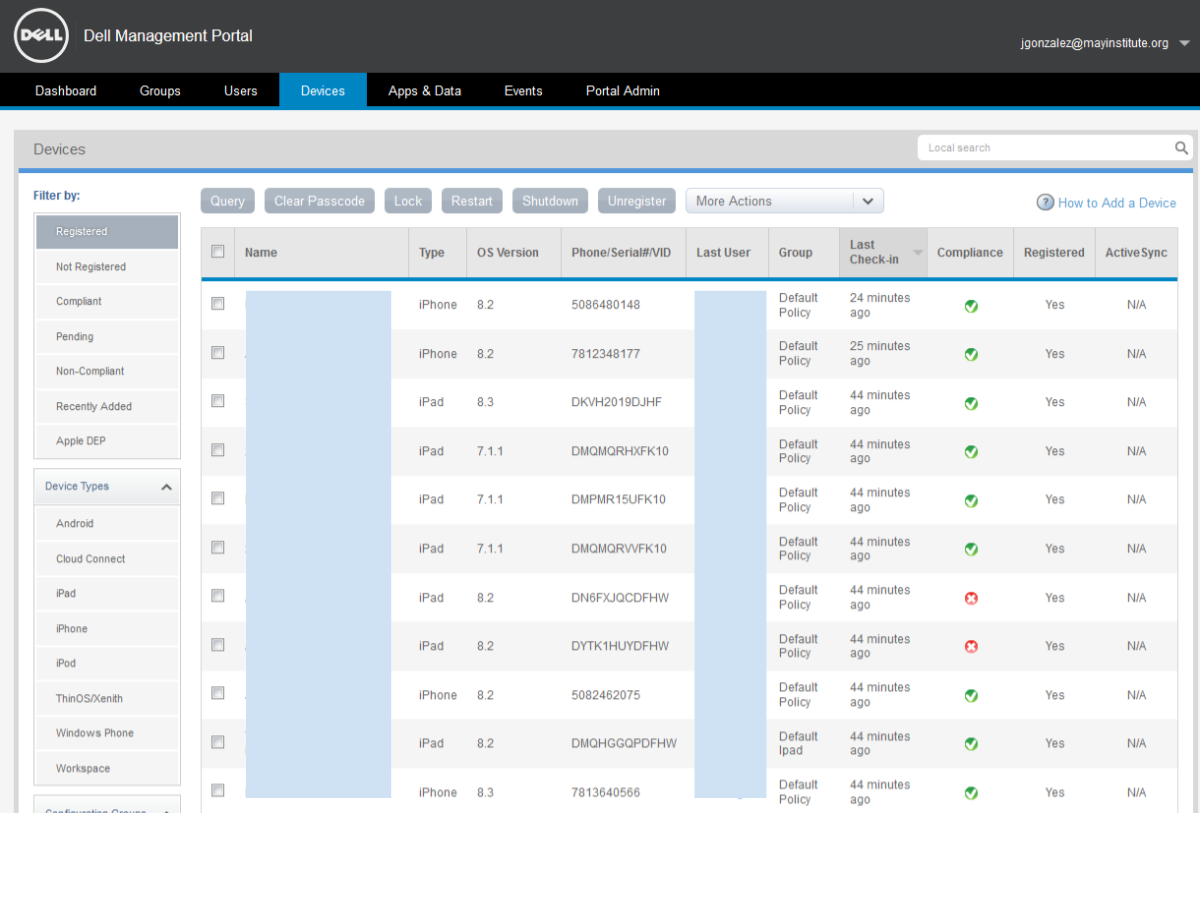The height and width of the screenshot is (900, 1200).
Task: Click the Unregister button
Action: (637, 201)
